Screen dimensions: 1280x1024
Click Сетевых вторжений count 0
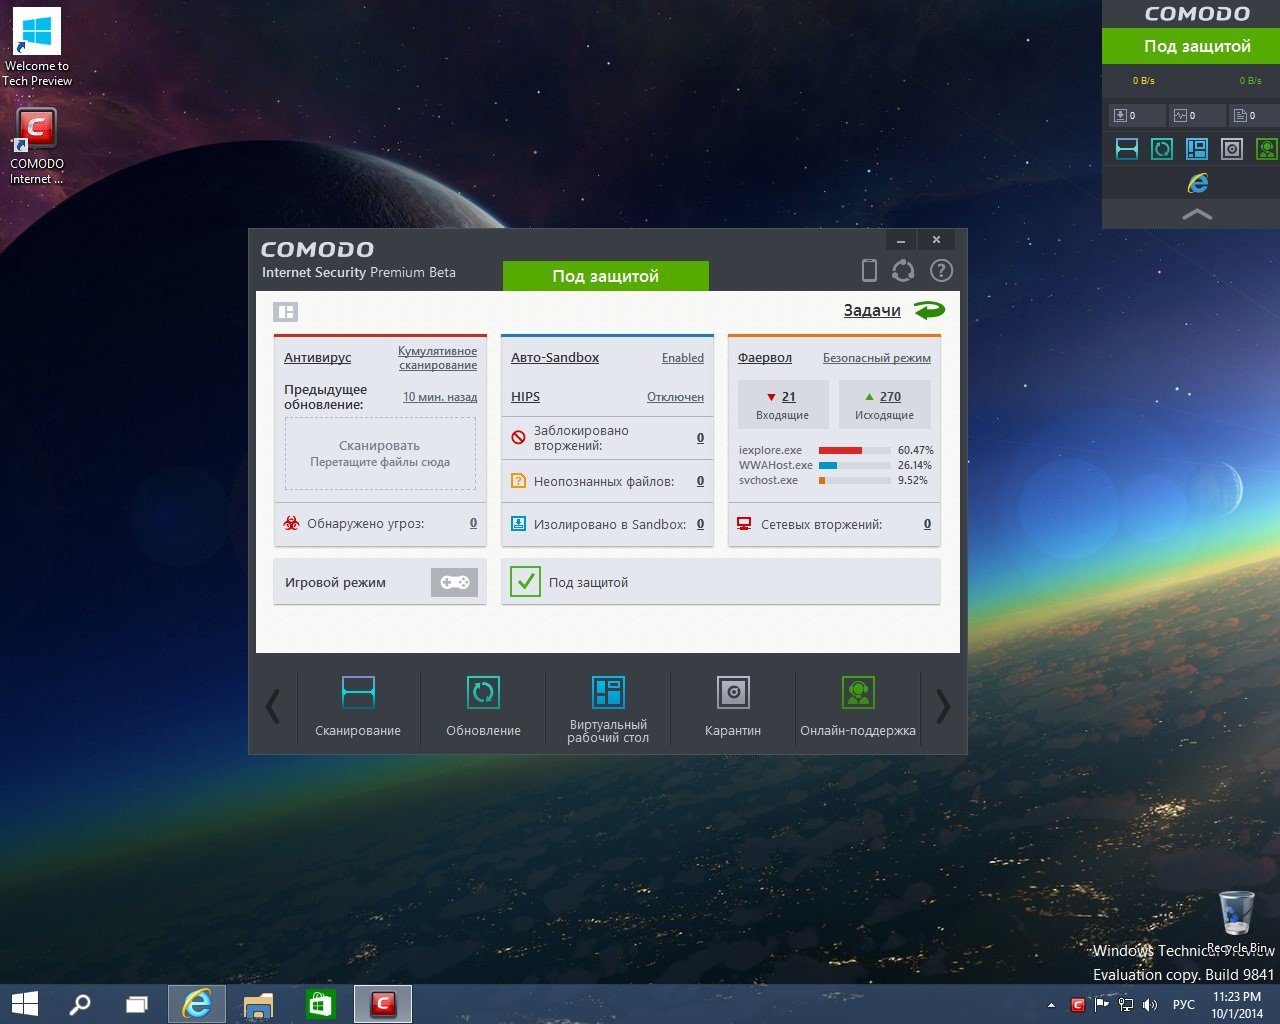click(x=927, y=524)
